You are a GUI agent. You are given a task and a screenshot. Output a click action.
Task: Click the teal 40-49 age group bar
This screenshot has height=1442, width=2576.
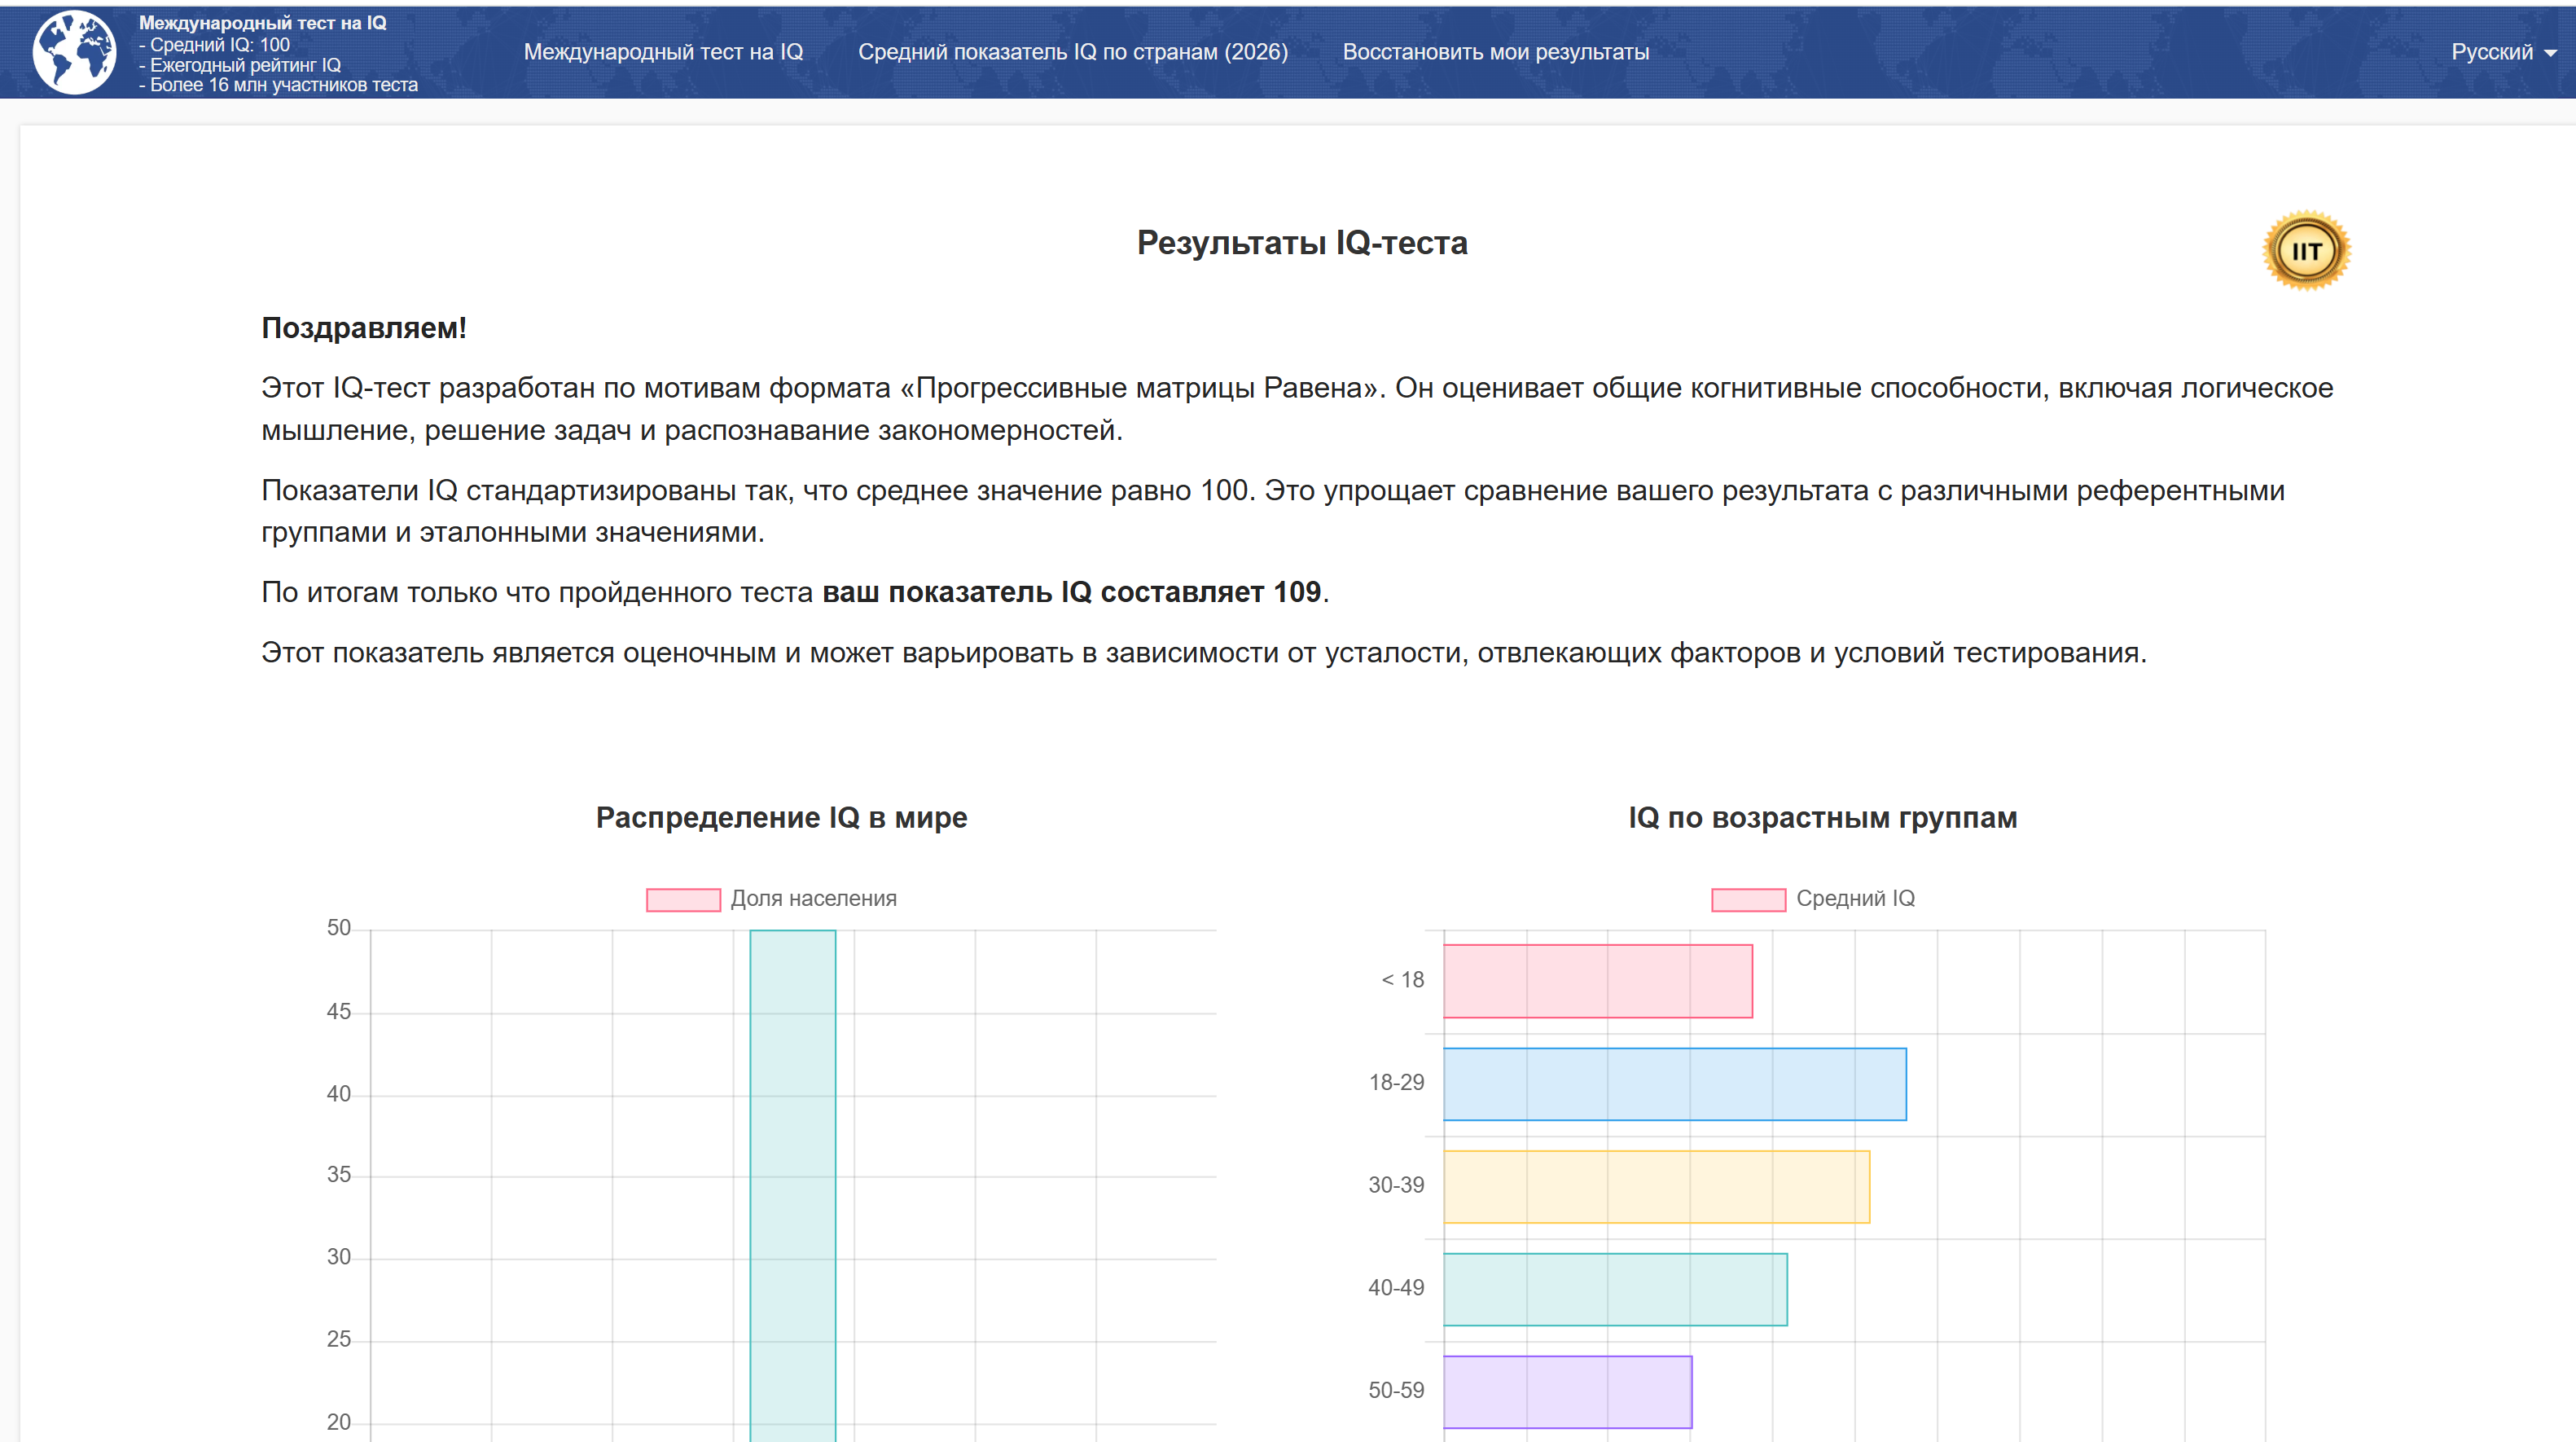tap(1614, 1289)
